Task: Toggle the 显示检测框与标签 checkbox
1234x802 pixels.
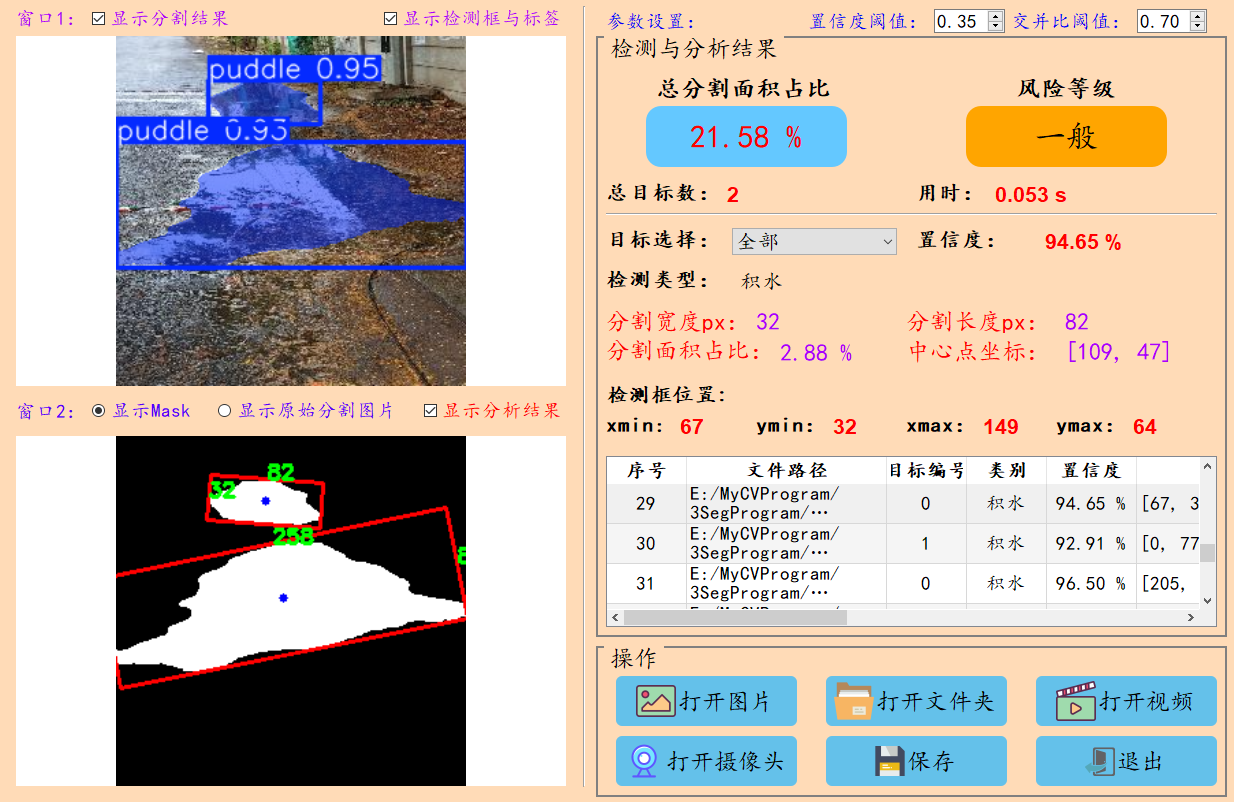Action: [x=391, y=18]
